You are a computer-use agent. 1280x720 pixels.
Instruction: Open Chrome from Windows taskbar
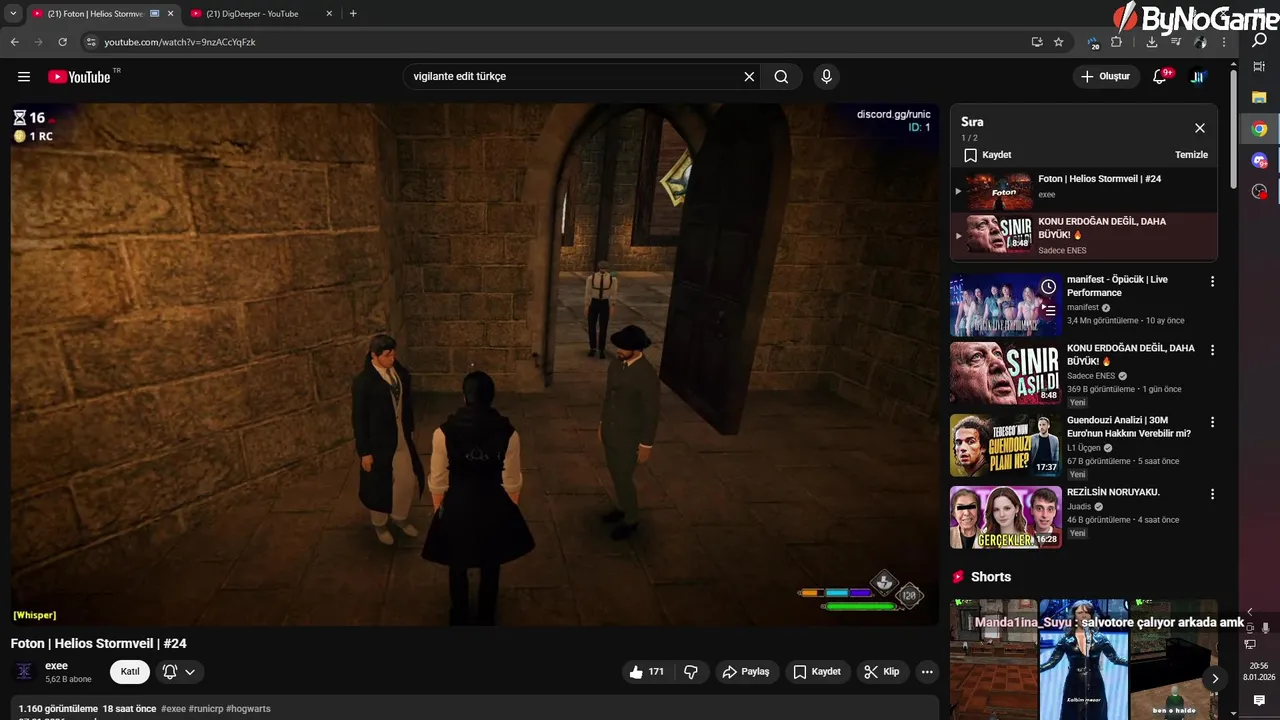pyautogui.click(x=1259, y=129)
